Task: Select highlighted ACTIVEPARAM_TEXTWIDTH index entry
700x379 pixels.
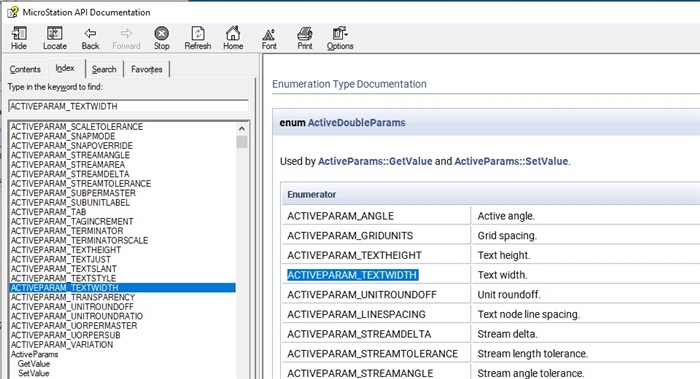Action: tap(123, 287)
